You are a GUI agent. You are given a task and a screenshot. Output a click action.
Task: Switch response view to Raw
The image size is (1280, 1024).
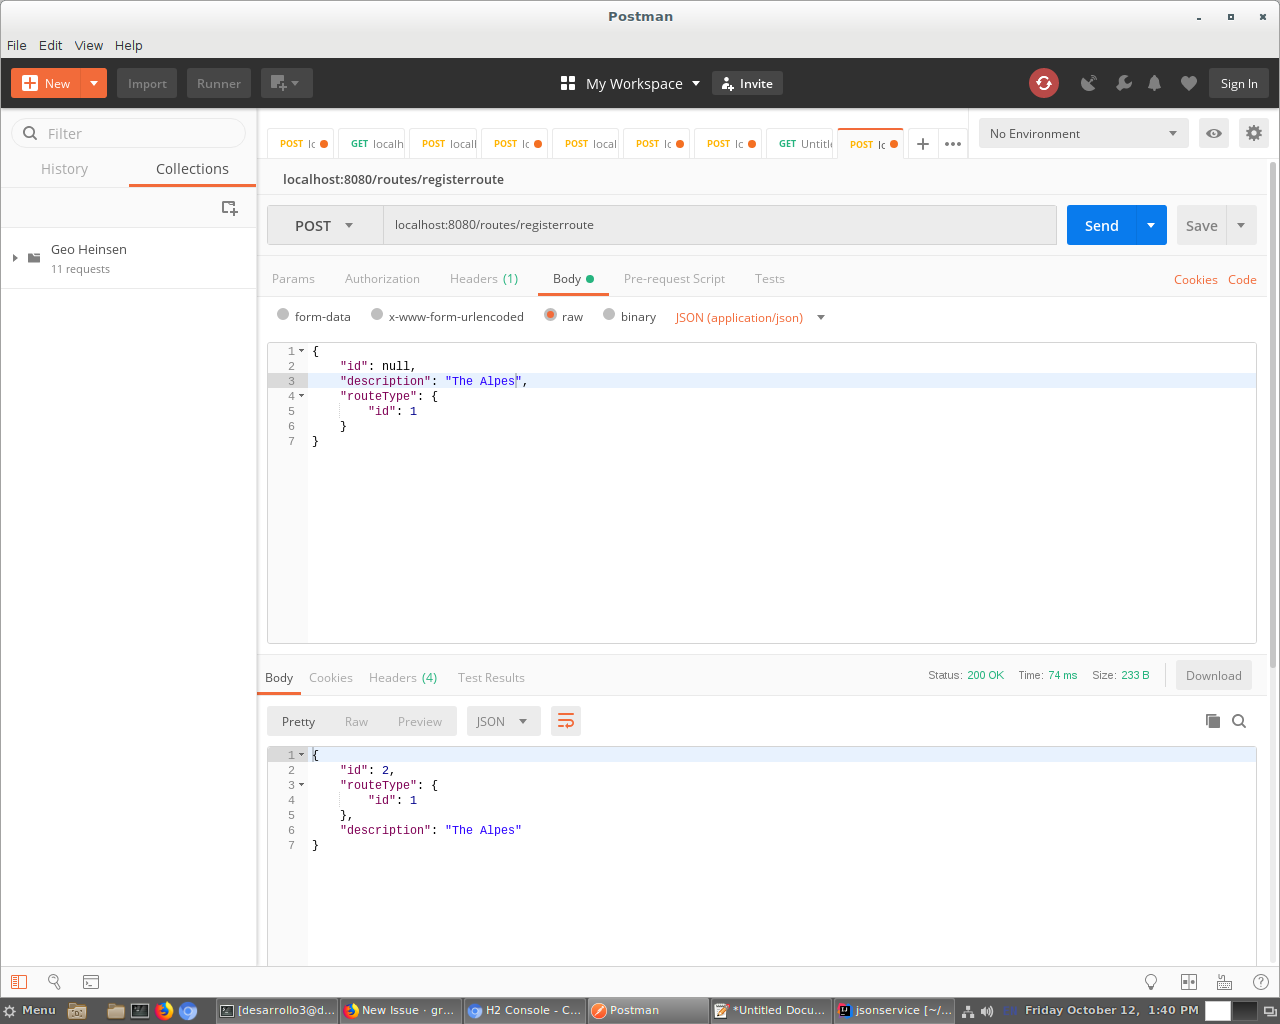point(356,721)
